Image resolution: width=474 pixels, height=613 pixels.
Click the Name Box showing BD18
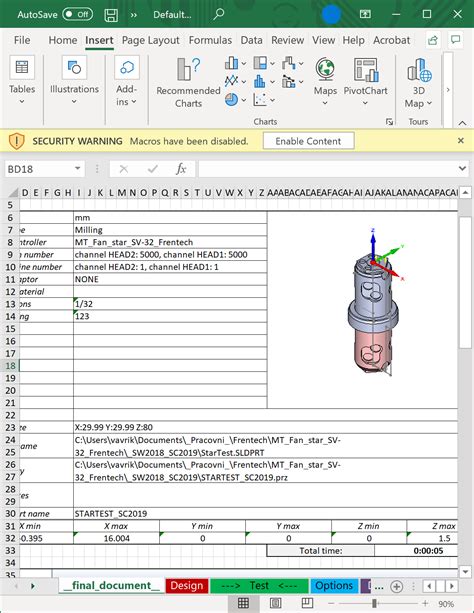[x=38, y=169]
